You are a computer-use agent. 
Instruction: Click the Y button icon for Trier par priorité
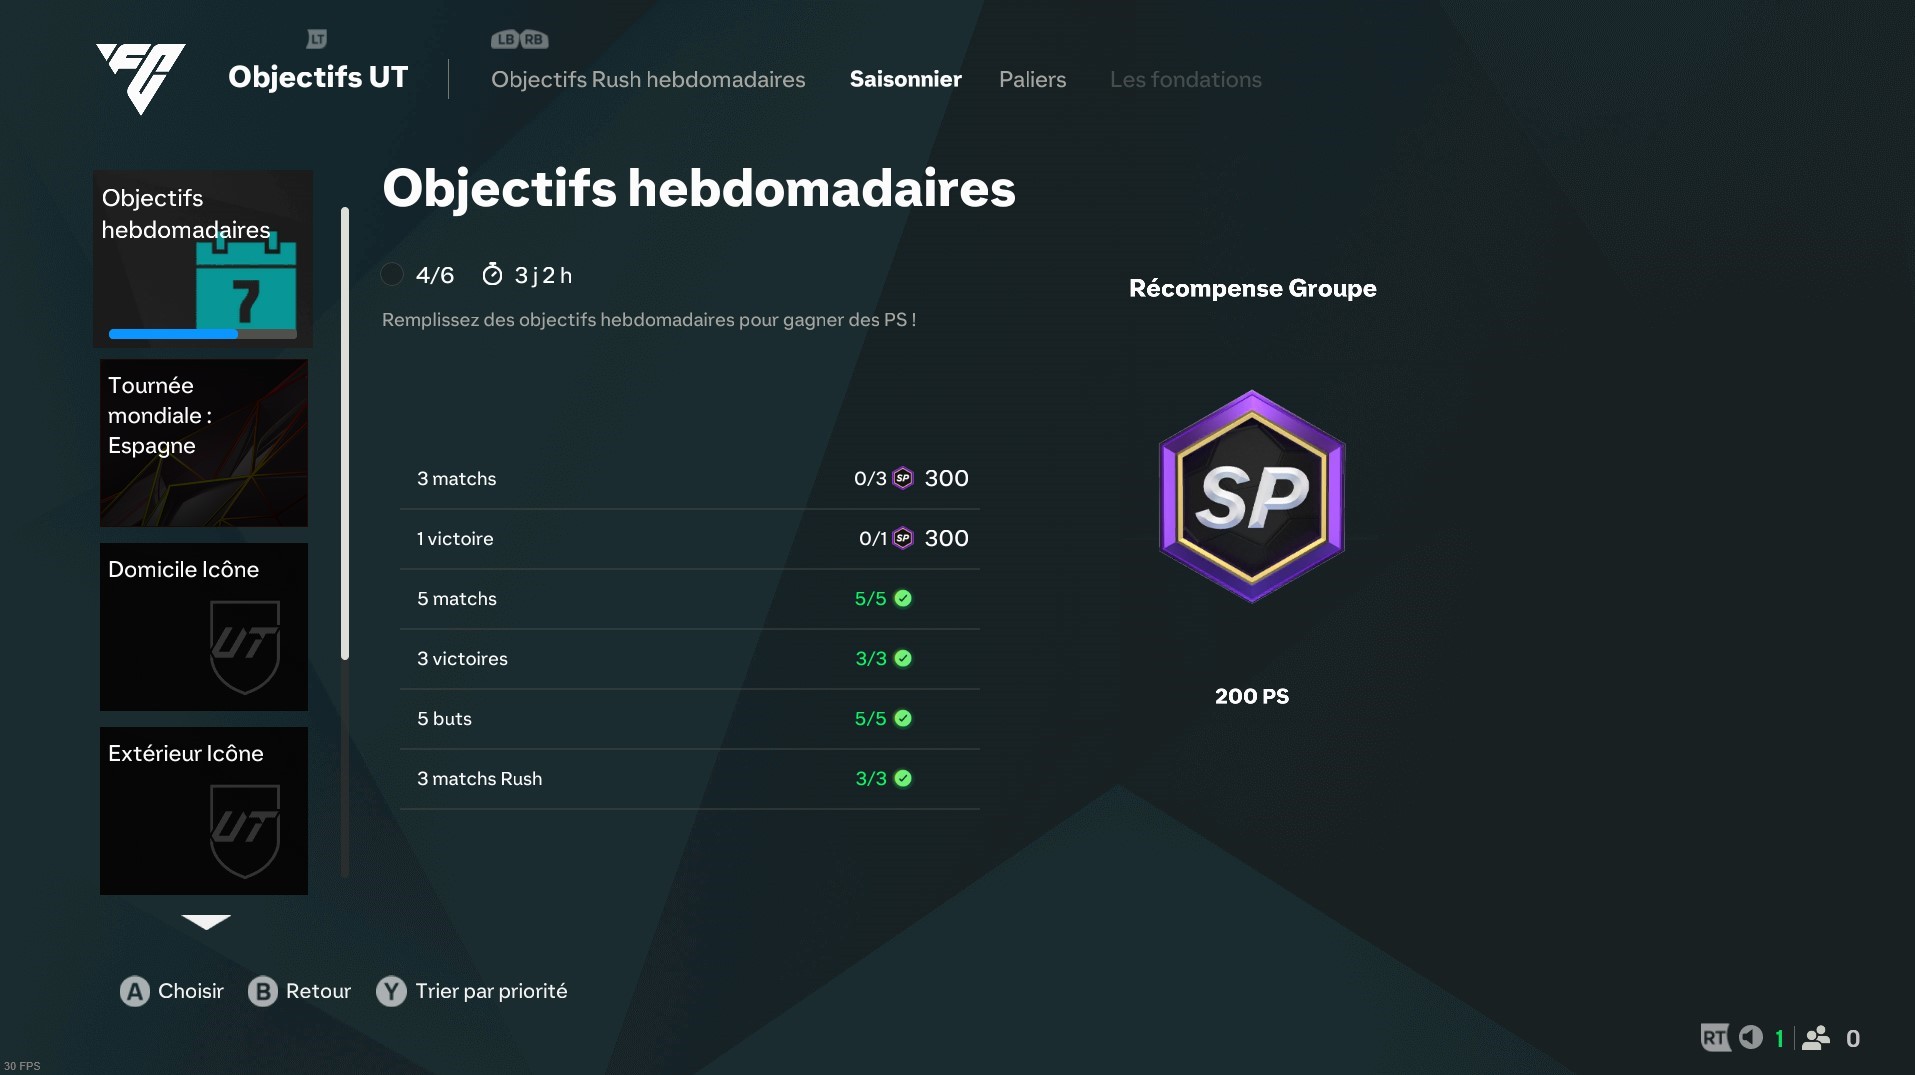tap(391, 991)
